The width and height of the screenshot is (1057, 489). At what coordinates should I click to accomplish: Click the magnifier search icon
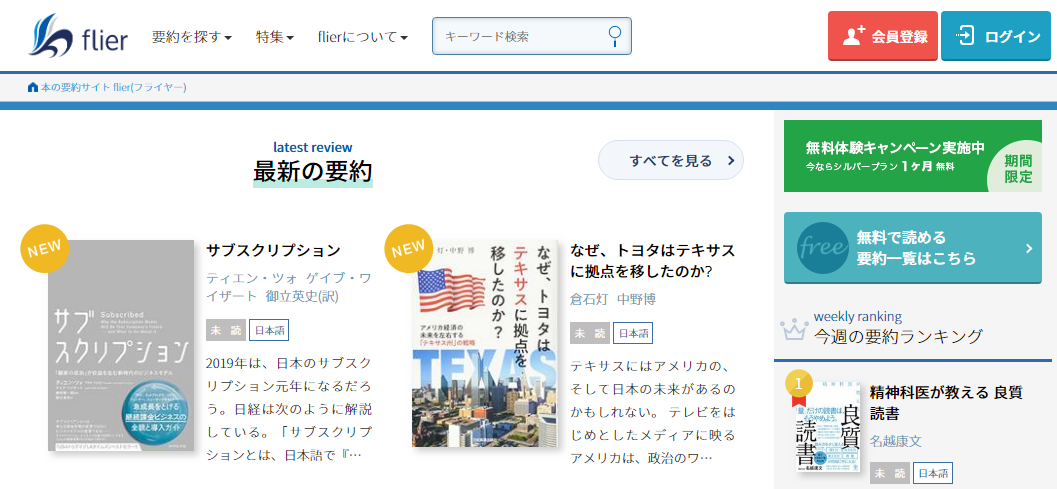coord(614,36)
